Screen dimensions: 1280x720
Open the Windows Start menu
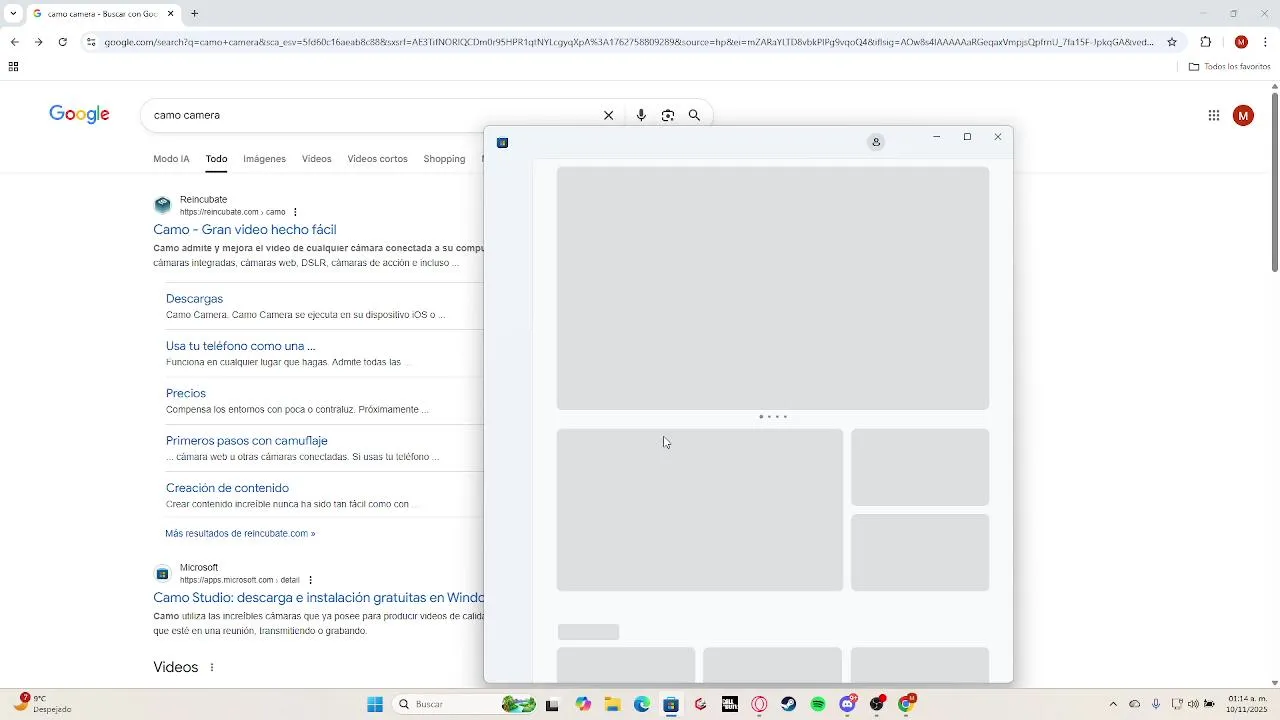pos(375,705)
